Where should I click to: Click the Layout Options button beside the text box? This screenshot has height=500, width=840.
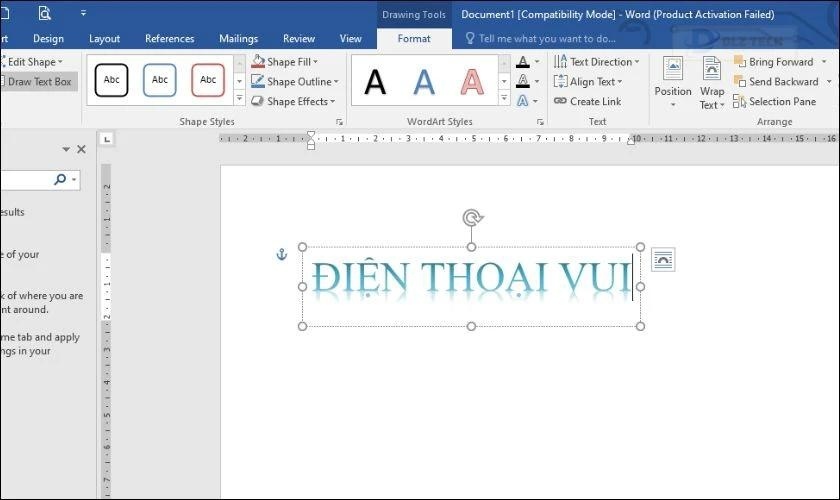(663, 260)
